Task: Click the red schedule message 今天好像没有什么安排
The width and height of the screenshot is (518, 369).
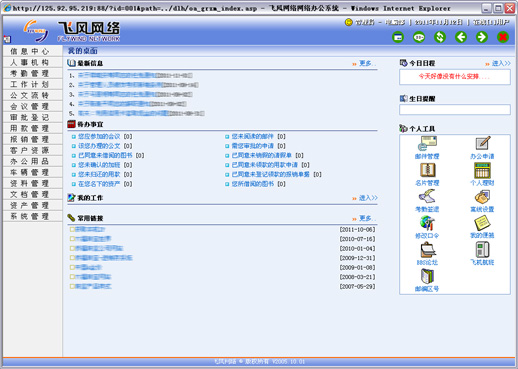Action: click(x=454, y=77)
